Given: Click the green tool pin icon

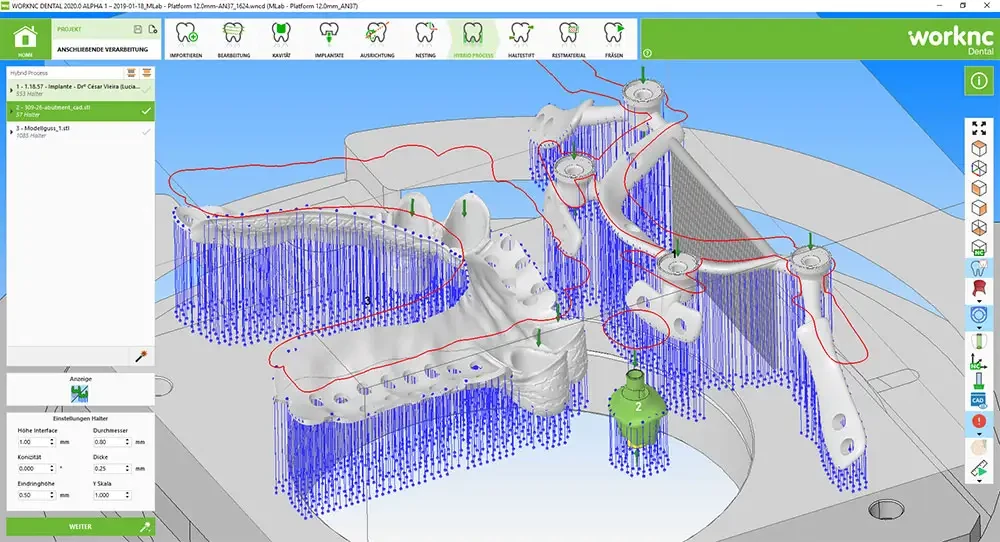Looking at the screenshot, I should pos(979,381).
